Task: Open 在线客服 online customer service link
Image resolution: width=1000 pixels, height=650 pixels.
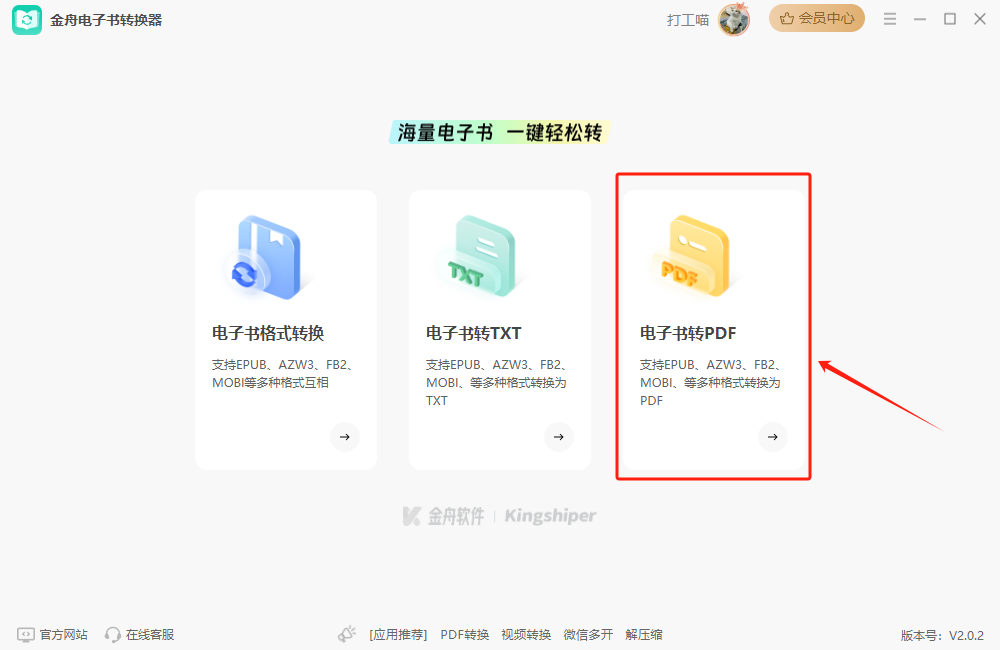Action: 150,635
